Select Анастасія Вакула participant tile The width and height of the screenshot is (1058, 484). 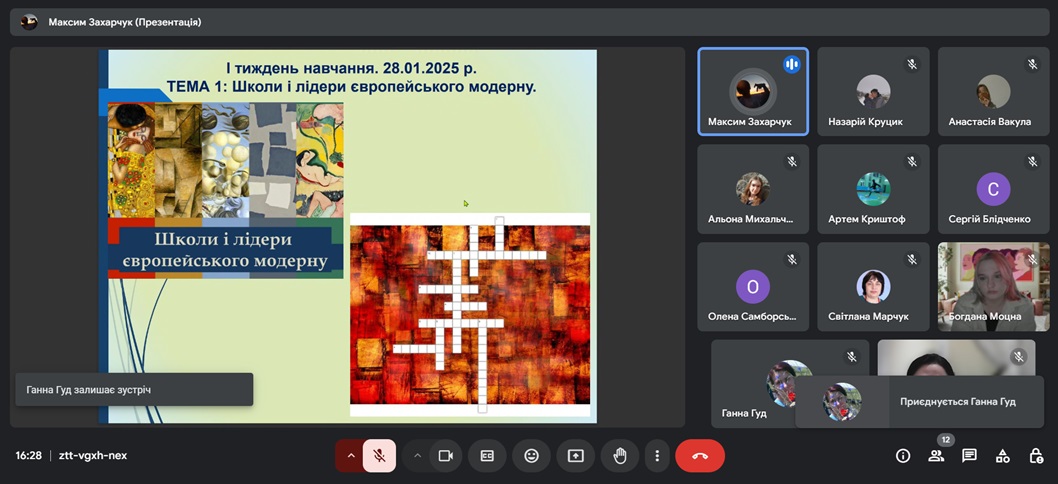(993, 91)
